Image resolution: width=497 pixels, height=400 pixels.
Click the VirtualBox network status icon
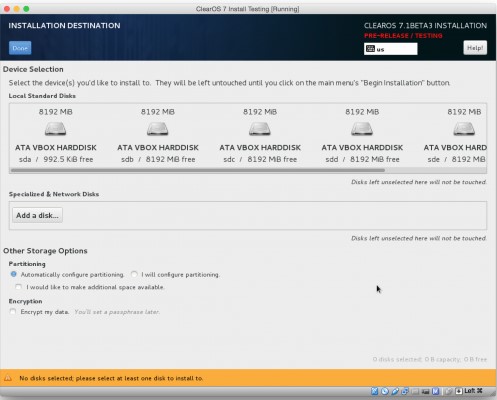(405, 391)
